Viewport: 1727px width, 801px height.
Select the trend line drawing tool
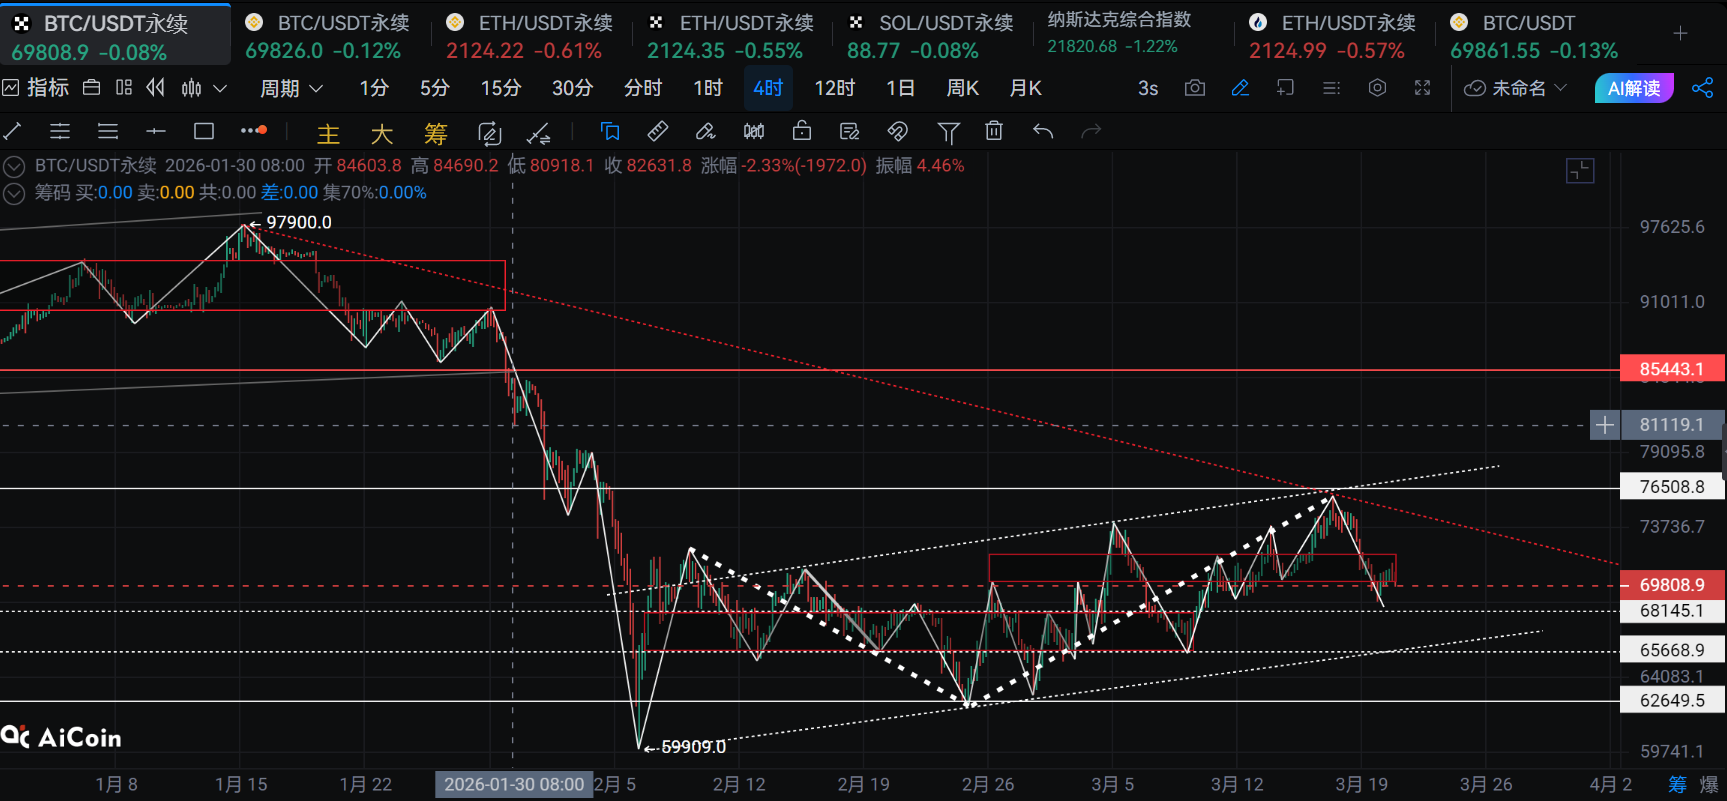[13, 131]
